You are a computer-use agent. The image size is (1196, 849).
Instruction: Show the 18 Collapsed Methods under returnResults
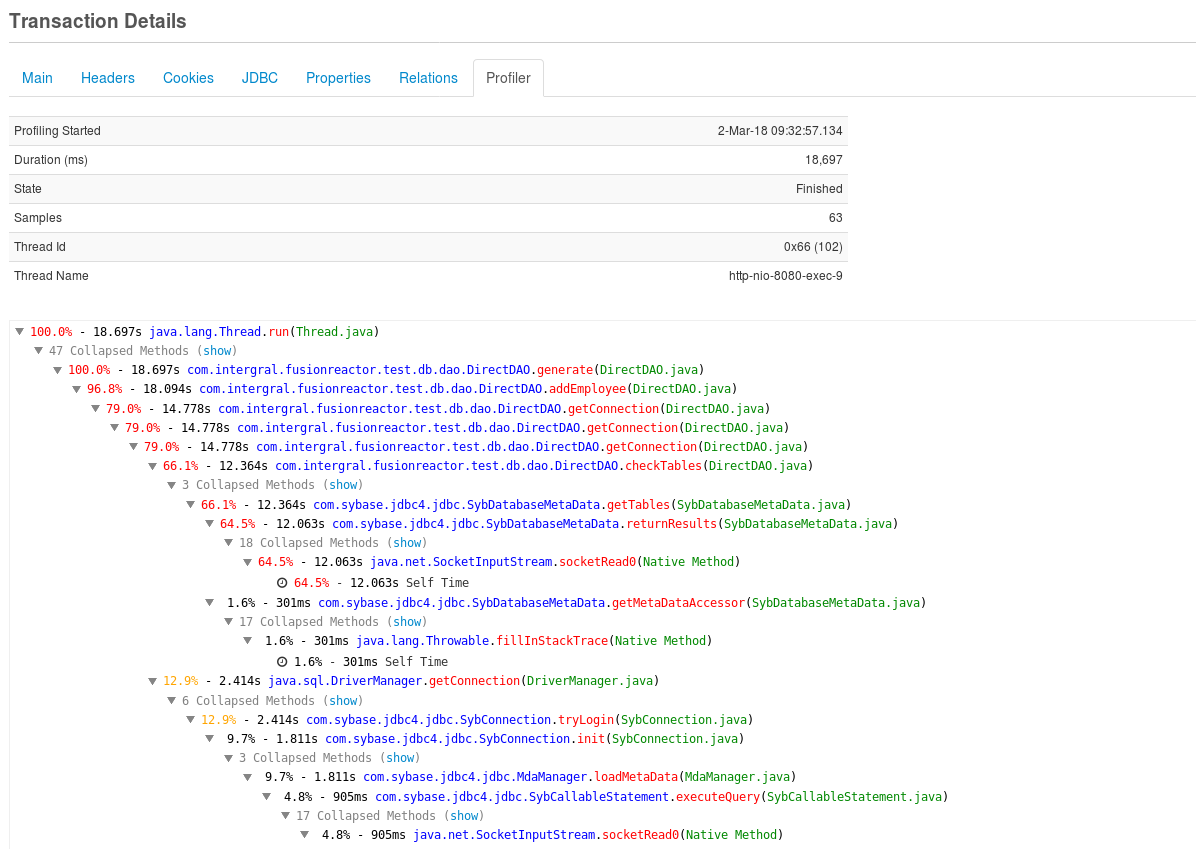(407, 542)
